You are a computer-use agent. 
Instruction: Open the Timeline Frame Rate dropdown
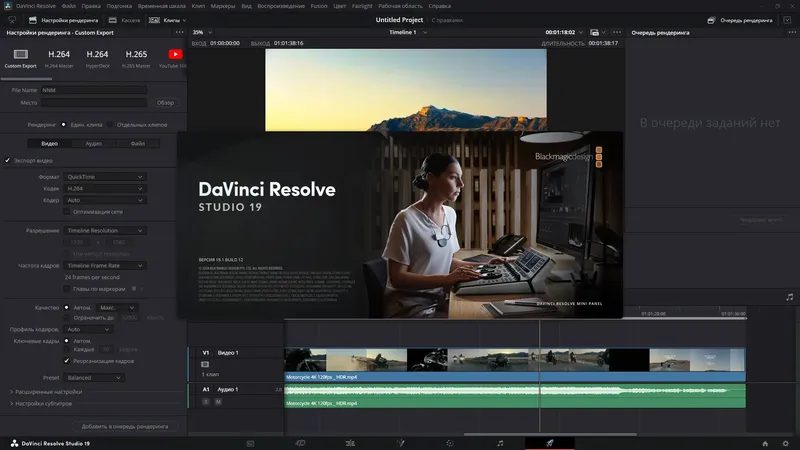click(x=105, y=265)
